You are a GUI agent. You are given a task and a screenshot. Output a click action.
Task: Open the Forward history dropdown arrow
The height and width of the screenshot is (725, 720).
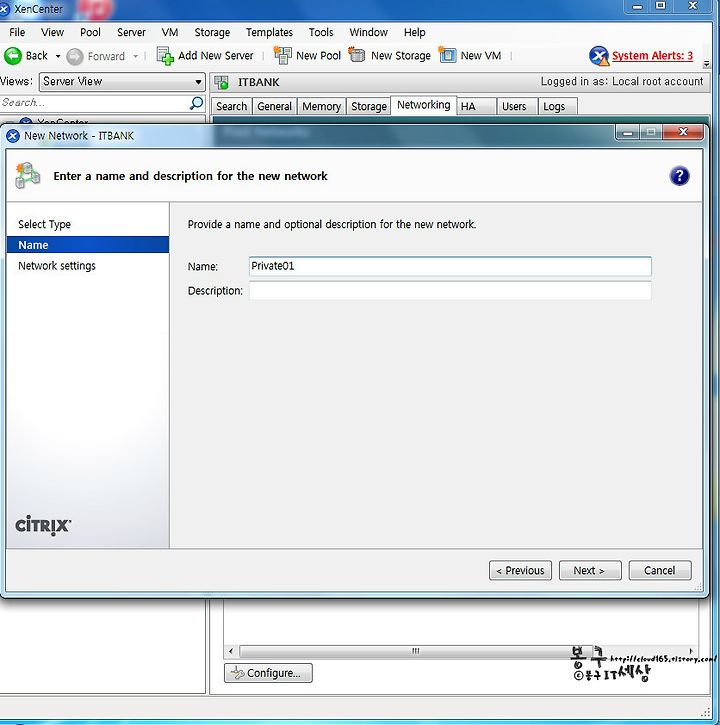pyautogui.click(x=135, y=56)
